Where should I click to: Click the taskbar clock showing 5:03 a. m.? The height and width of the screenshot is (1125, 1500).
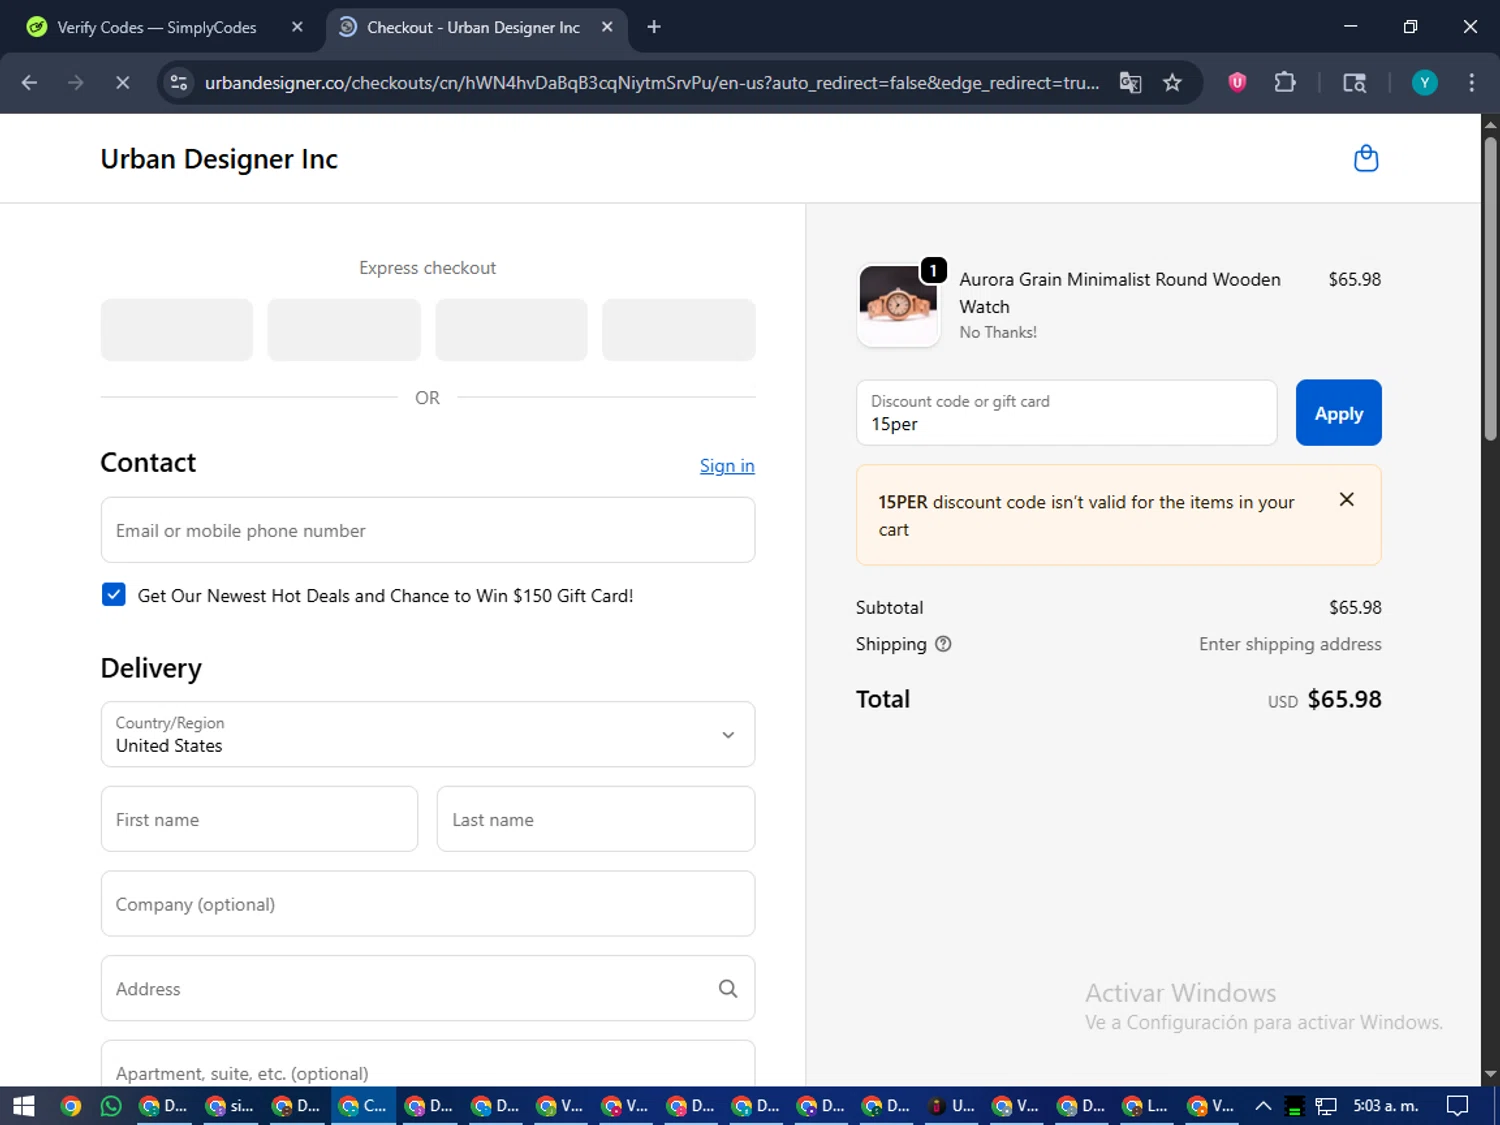pyautogui.click(x=1385, y=1105)
